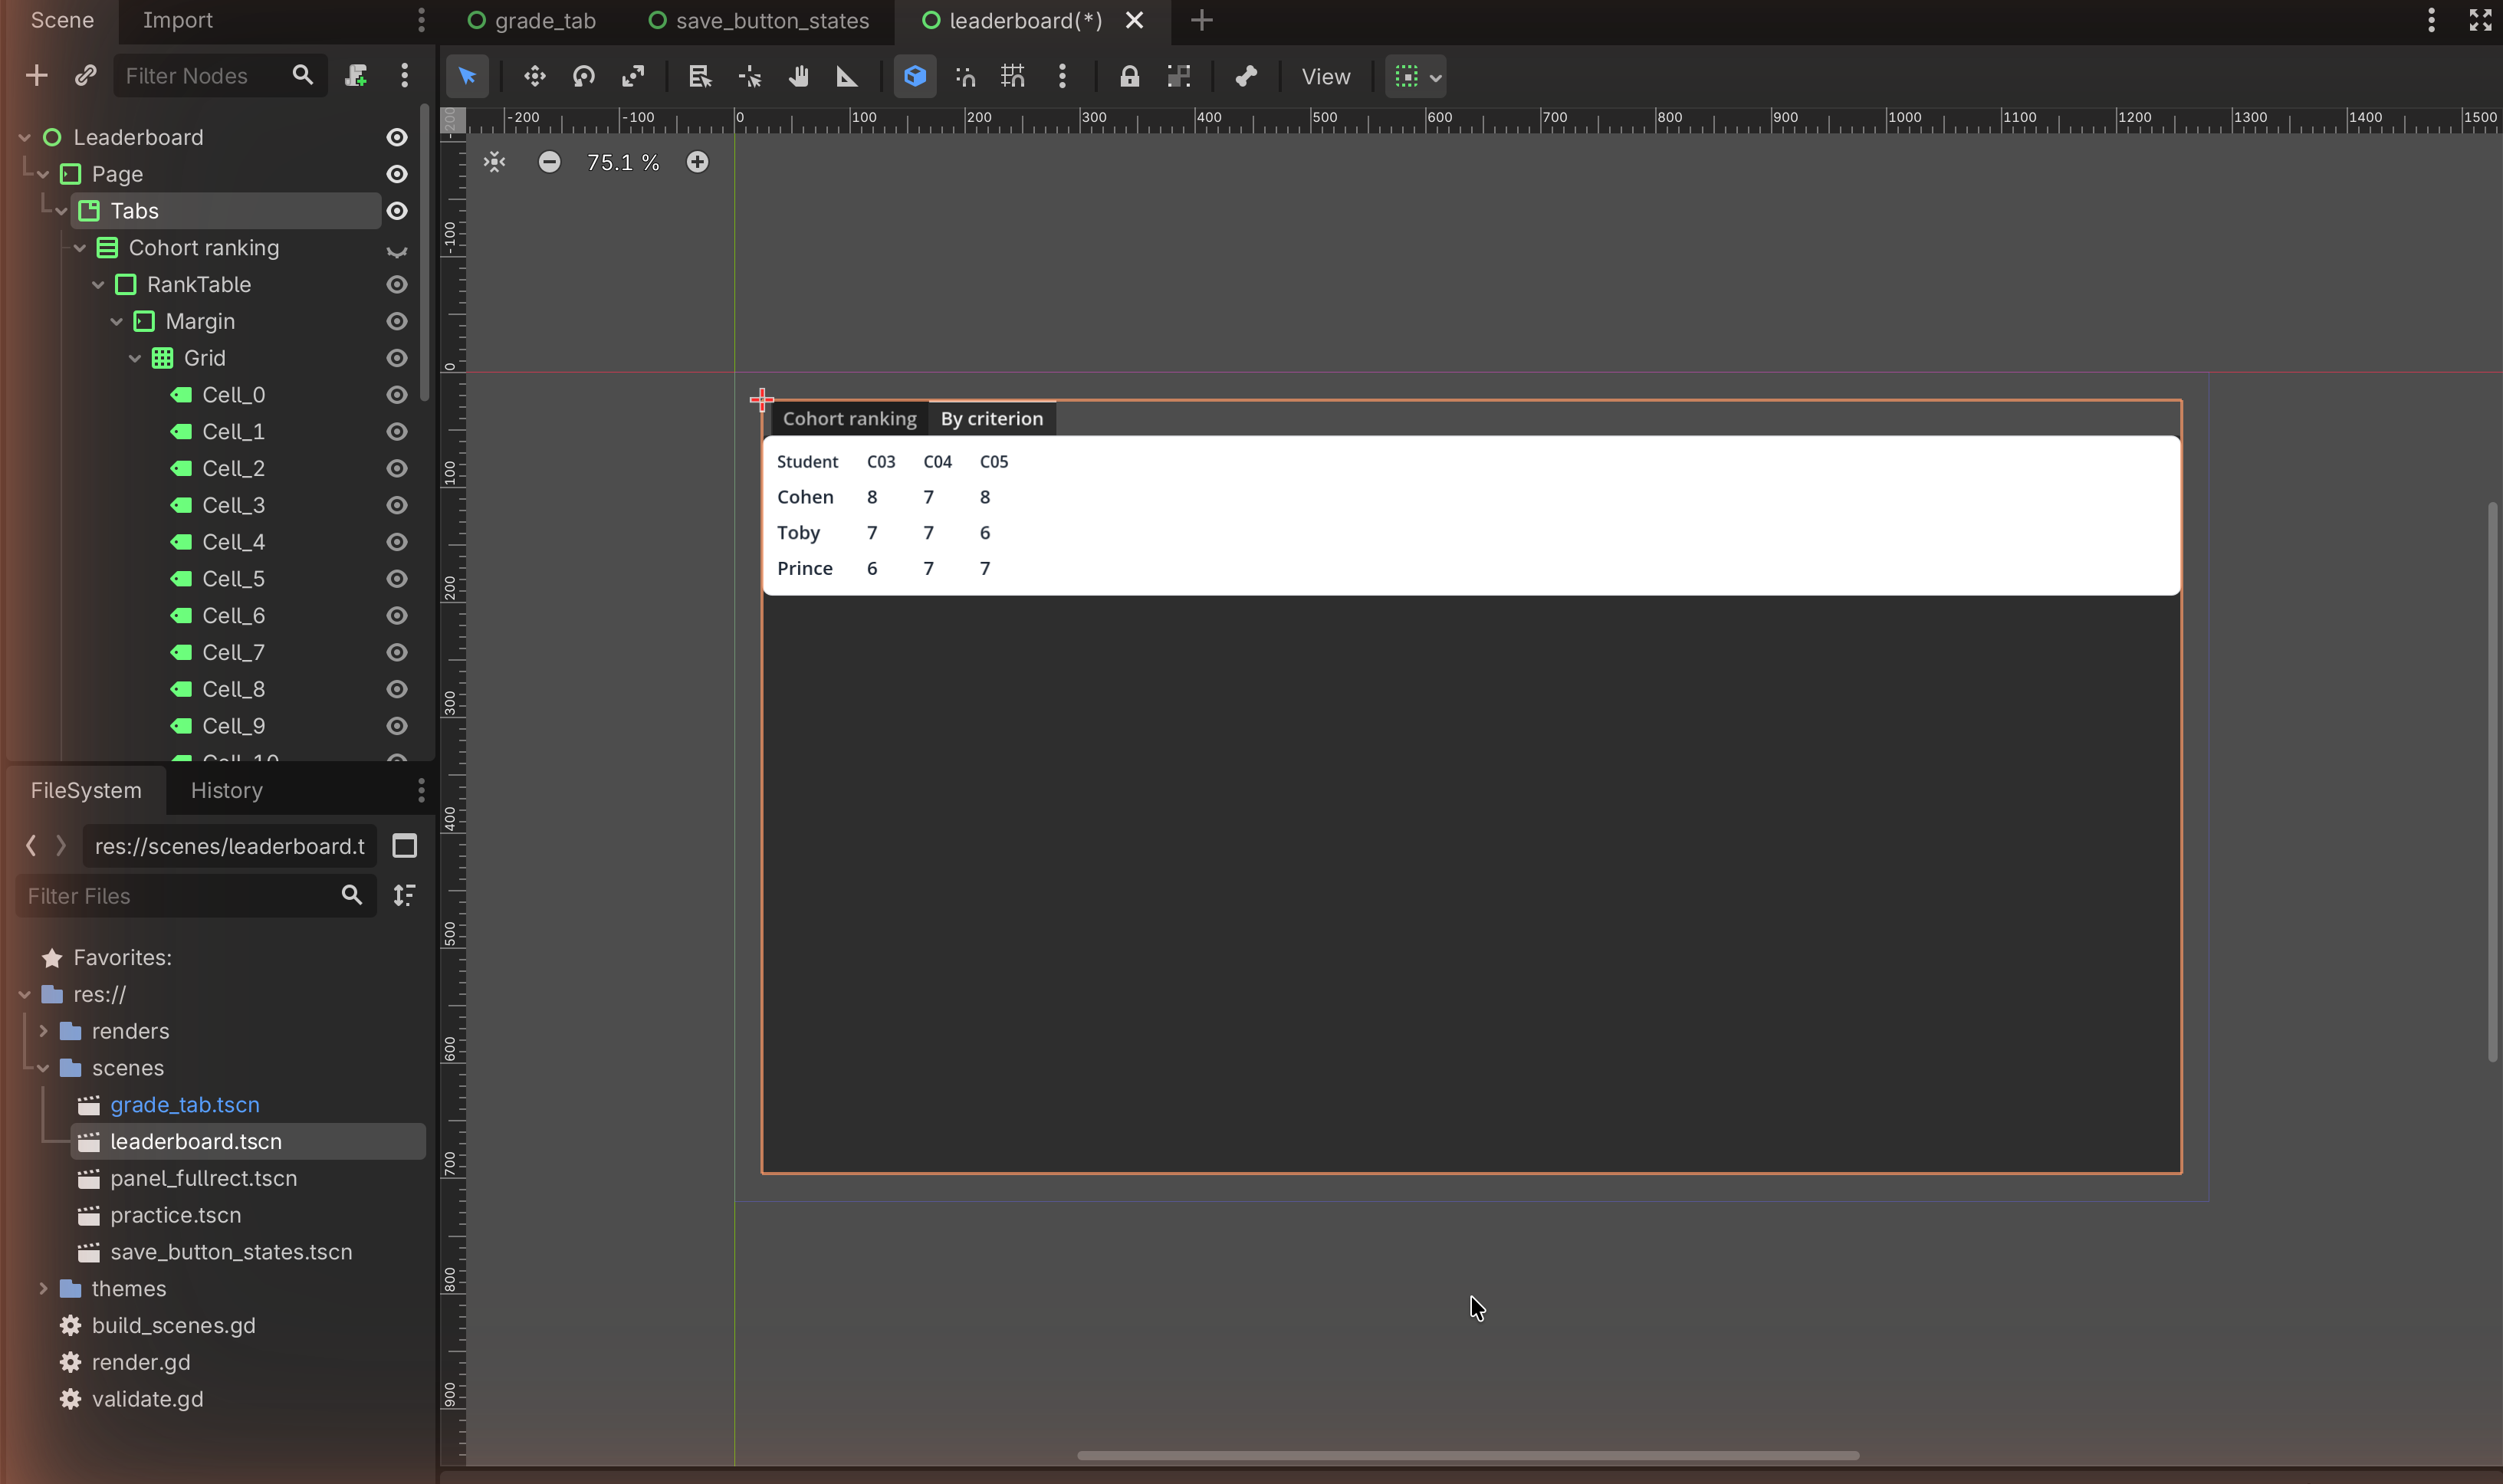2503x1484 pixels.
Task: Expand the themes folder
Action: tap(43, 1289)
